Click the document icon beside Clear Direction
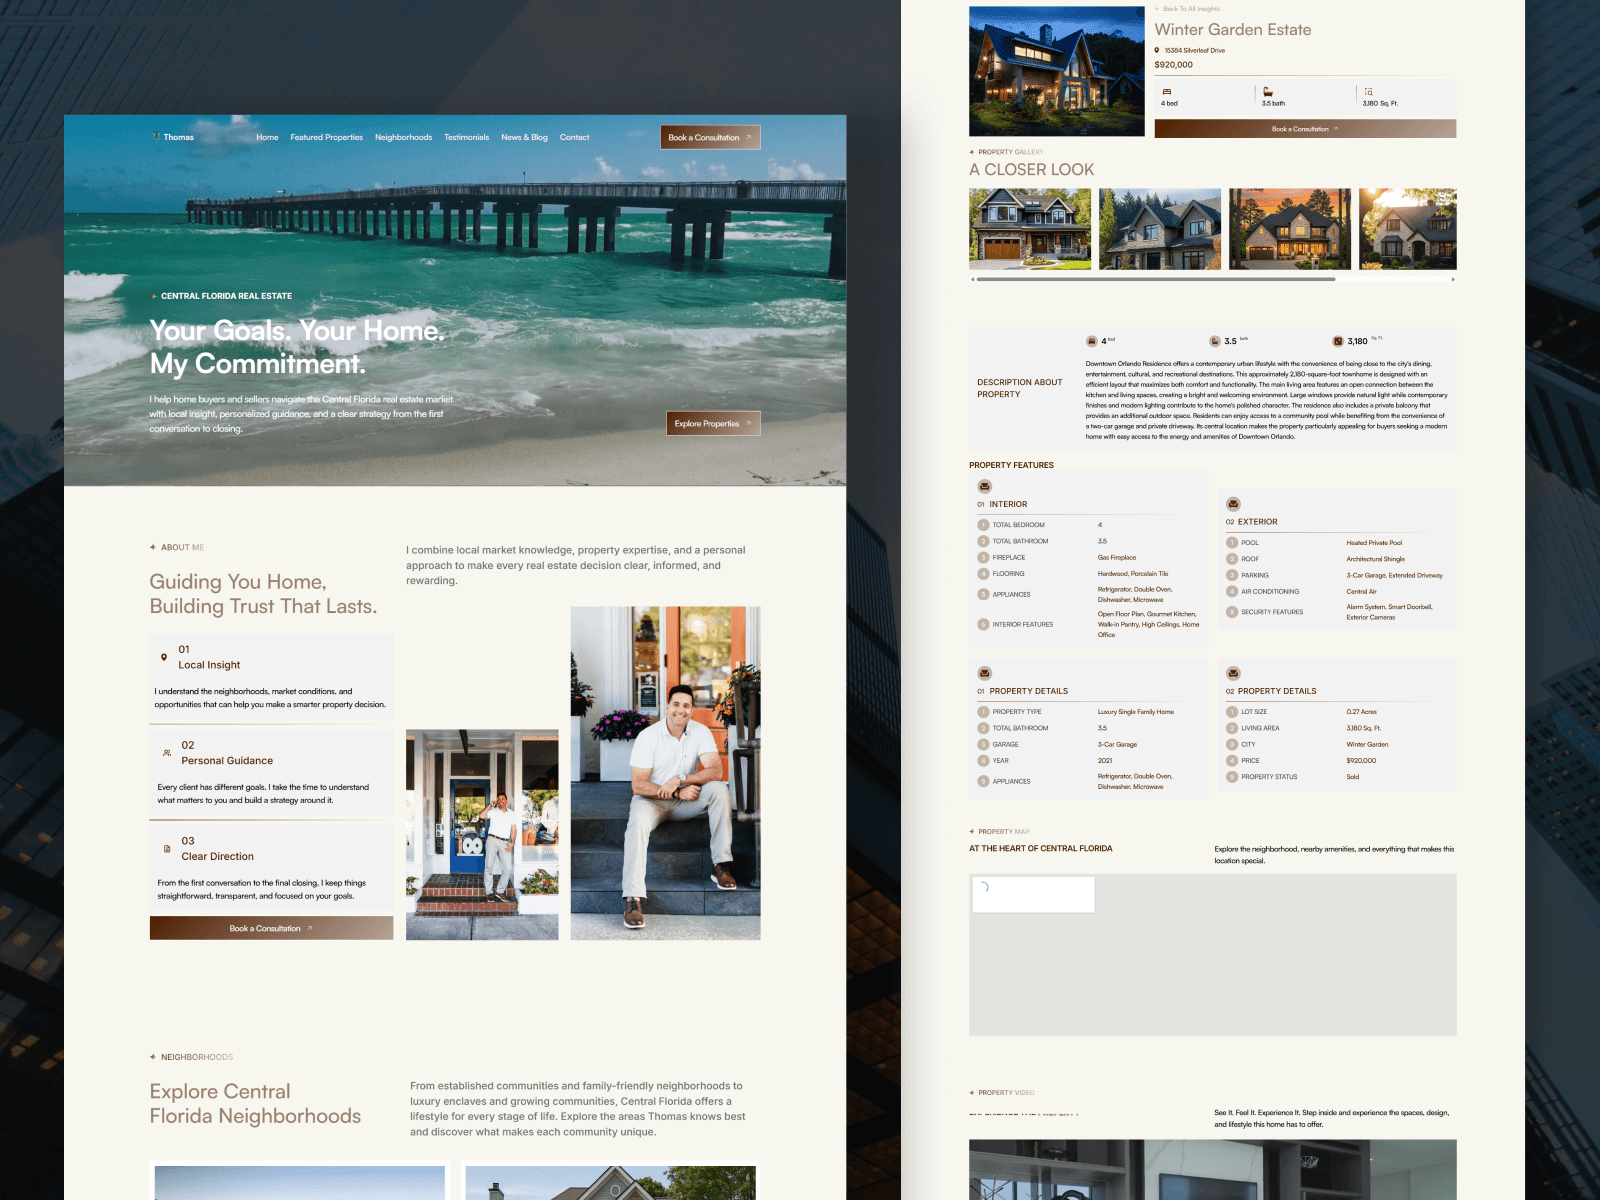 pos(167,849)
